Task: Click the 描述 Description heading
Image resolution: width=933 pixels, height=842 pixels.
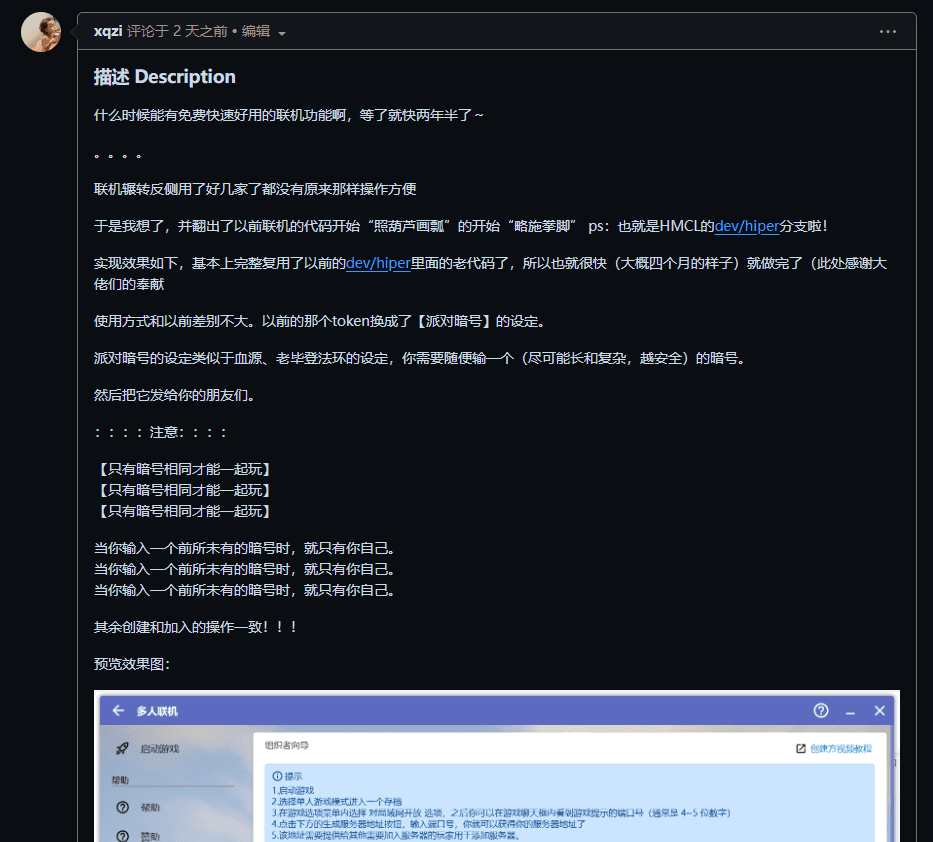Action: [x=165, y=77]
